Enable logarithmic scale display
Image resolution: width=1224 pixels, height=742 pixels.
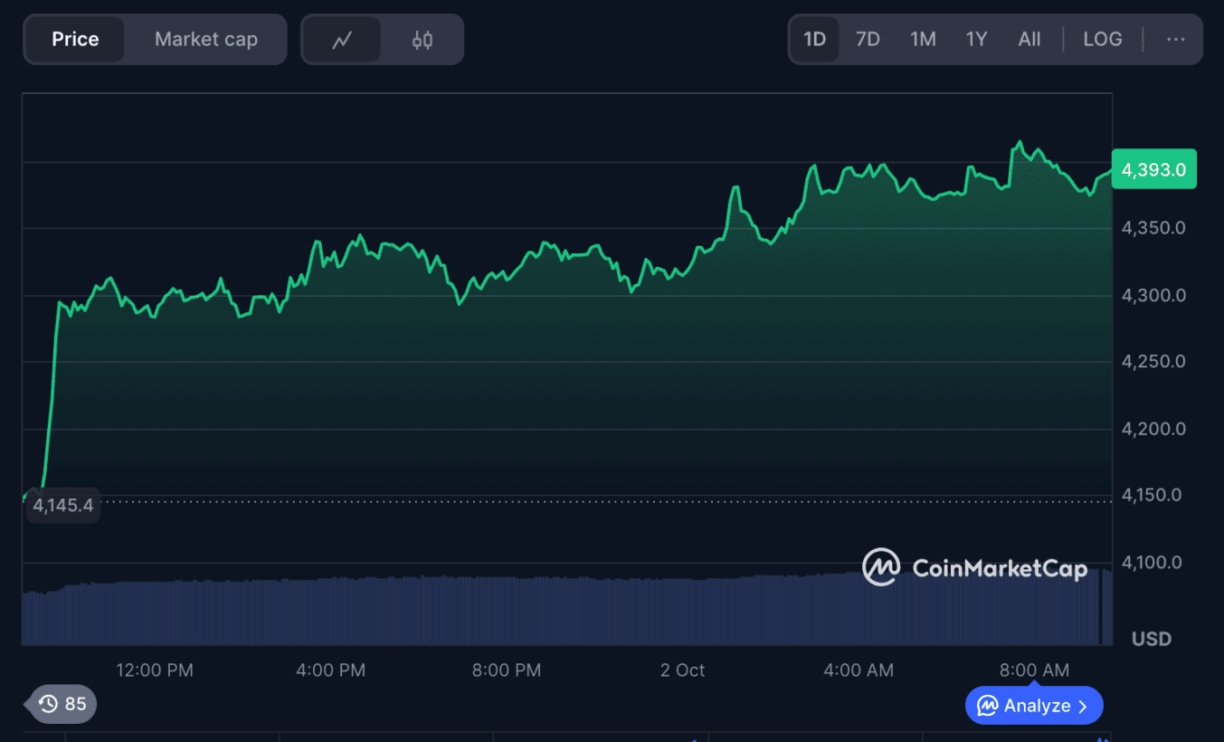[1102, 39]
